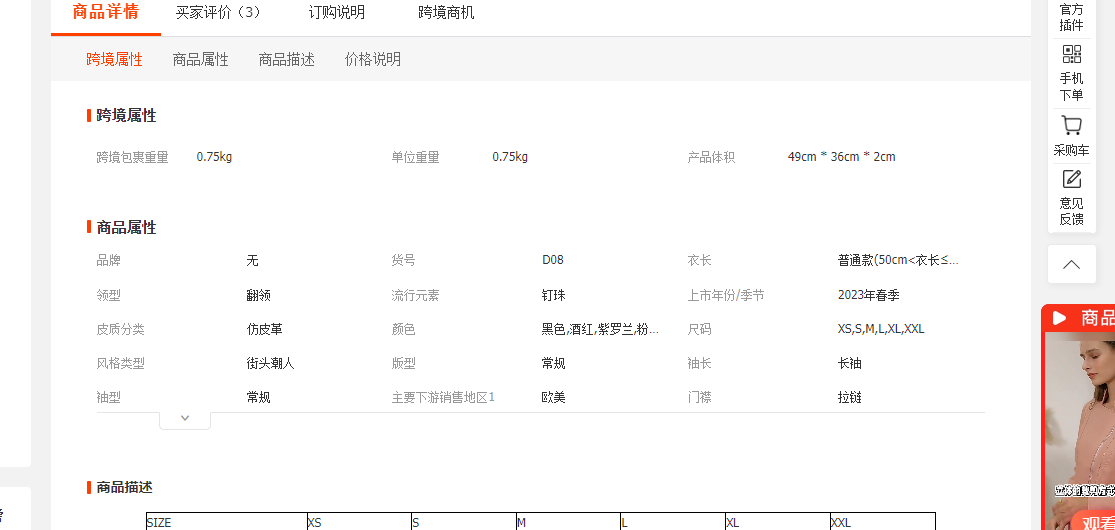Click the SIZE header cell in the table
1115x530 pixels.
tap(226, 522)
